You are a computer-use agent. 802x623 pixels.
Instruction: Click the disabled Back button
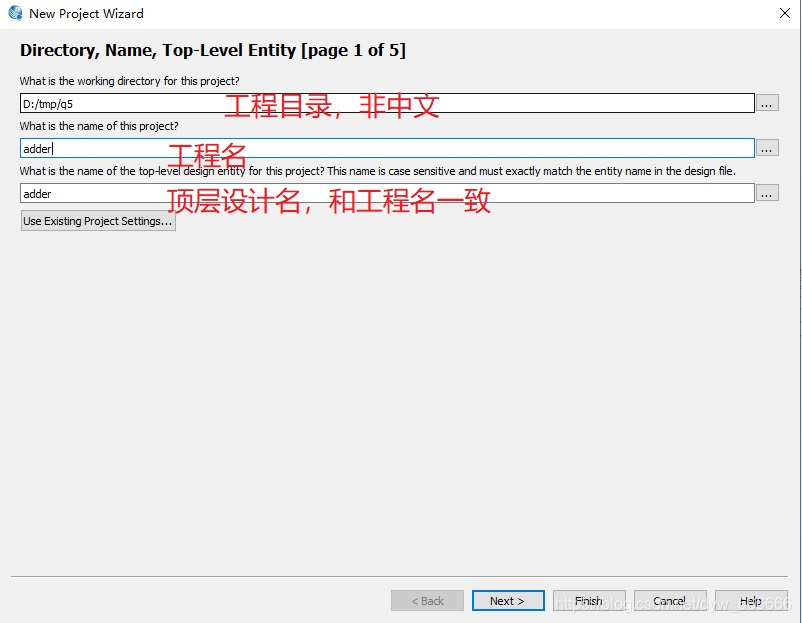[427, 601]
